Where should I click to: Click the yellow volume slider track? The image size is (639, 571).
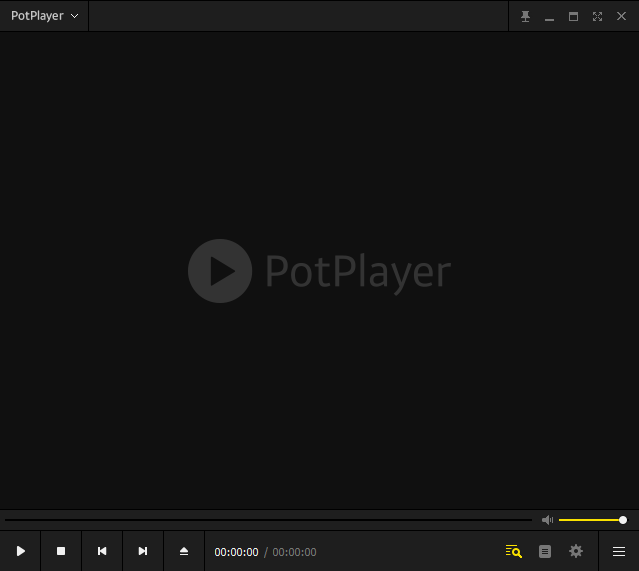pyautogui.click(x=588, y=520)
